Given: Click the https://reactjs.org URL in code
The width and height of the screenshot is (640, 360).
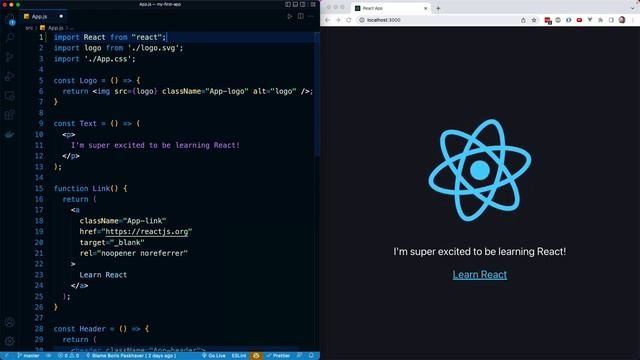Looking at the screenshot, I should 147,232.
